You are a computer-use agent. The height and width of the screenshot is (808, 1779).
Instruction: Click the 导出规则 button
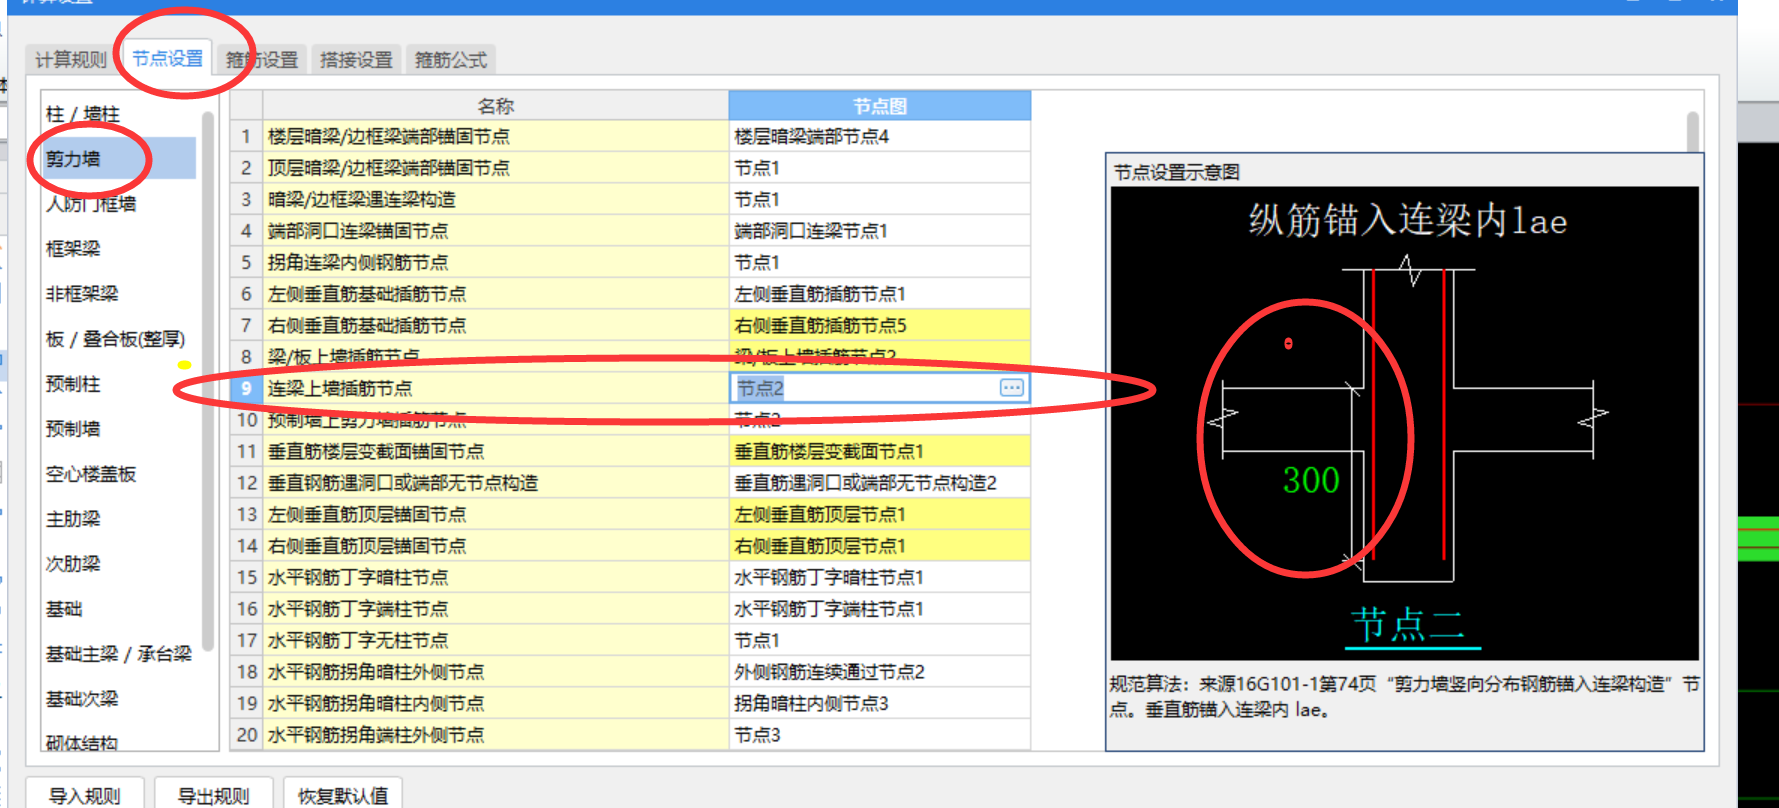213,795
